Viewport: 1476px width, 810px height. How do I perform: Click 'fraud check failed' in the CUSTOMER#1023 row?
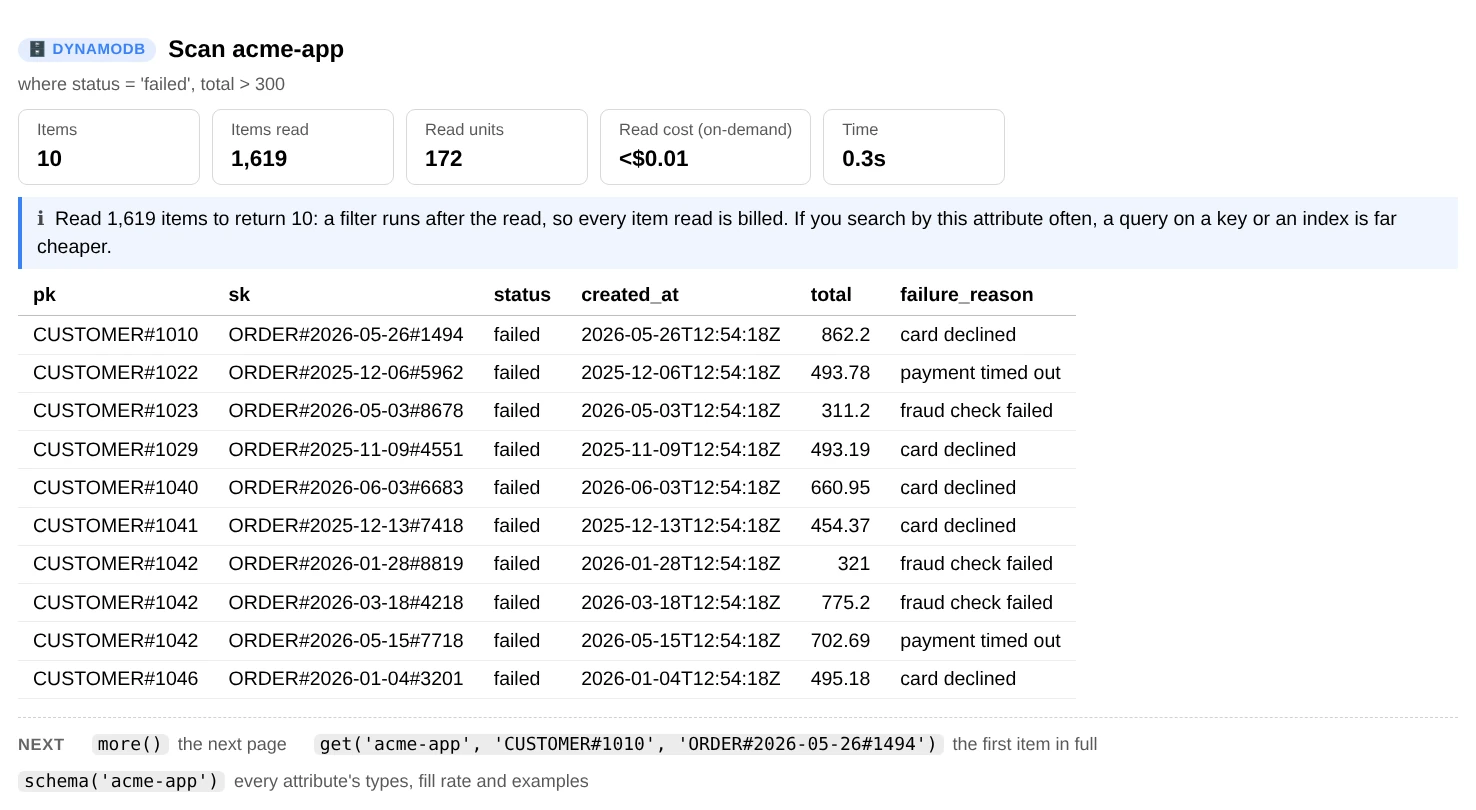click(976, 411)
